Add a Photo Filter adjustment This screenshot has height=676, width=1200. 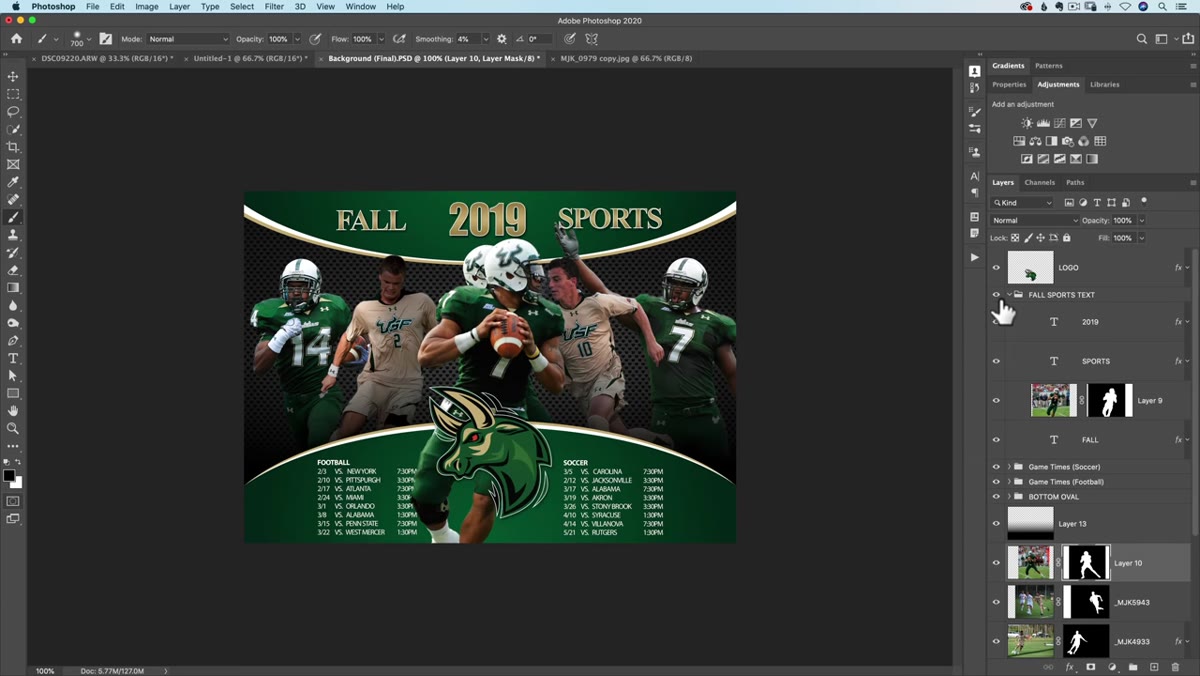tap(1067, 141)
